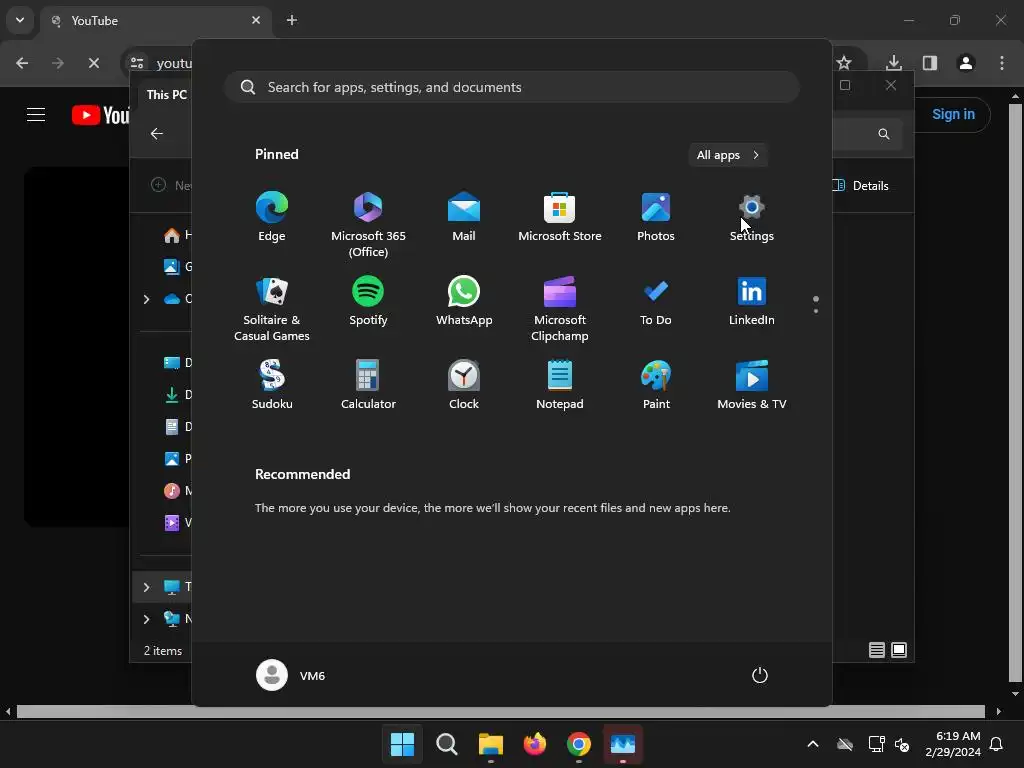Stop loading the page in Chrome
The width and height of the screenshot is (1024, 768).
click(x=93, y=63)
